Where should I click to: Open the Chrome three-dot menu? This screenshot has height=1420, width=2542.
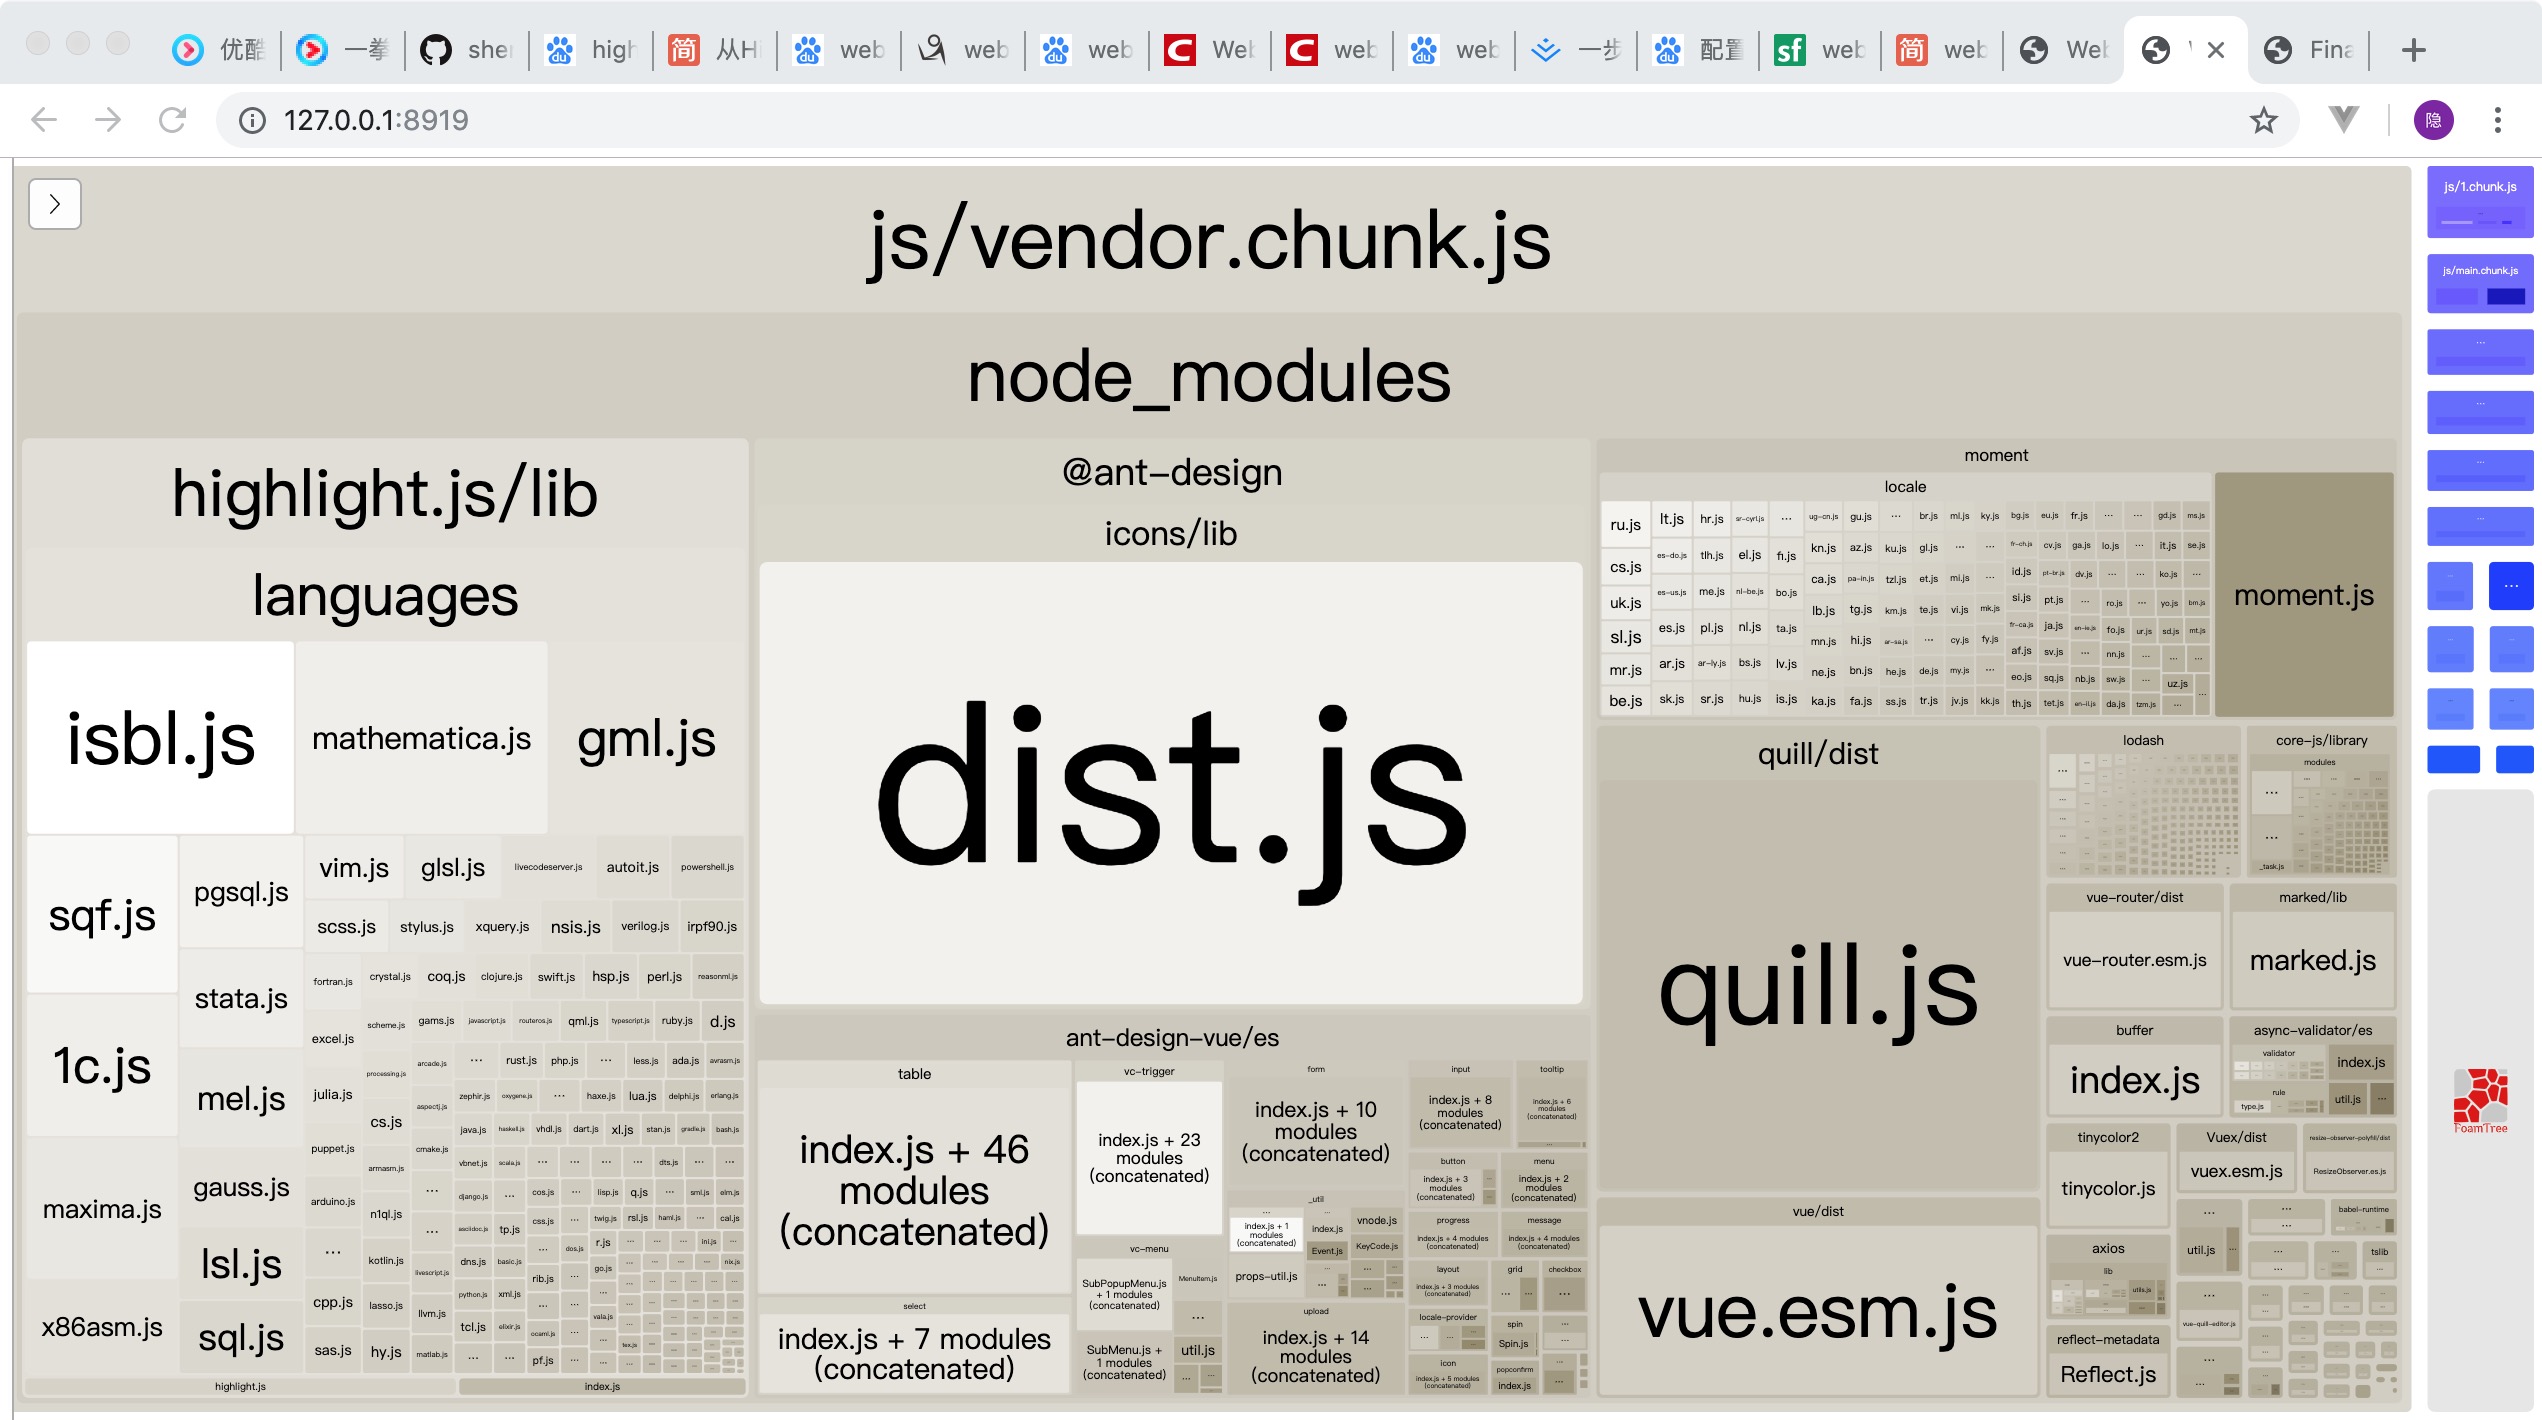tap(2497, 120)
